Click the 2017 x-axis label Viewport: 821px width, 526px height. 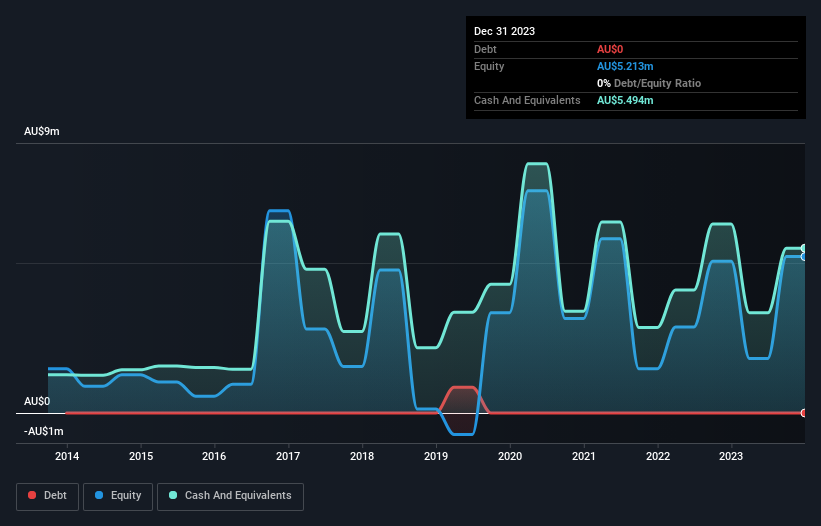tap(288, 456)
